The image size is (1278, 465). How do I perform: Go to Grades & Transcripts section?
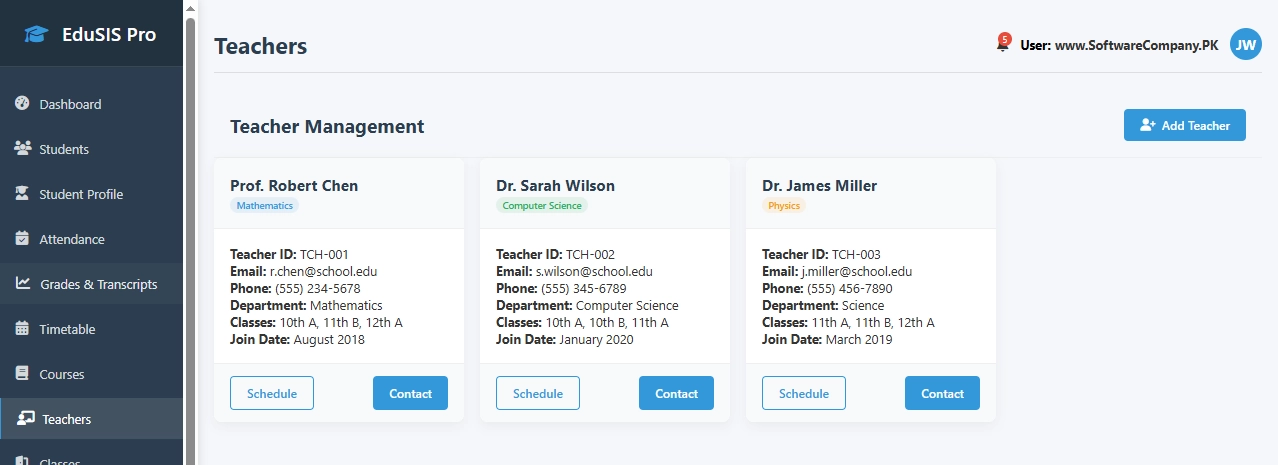pyautogui.click(x=98, y=284)
